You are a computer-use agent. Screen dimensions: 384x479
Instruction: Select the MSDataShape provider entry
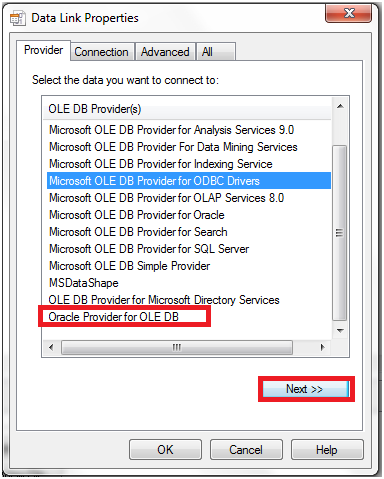(x=84, y=283)
